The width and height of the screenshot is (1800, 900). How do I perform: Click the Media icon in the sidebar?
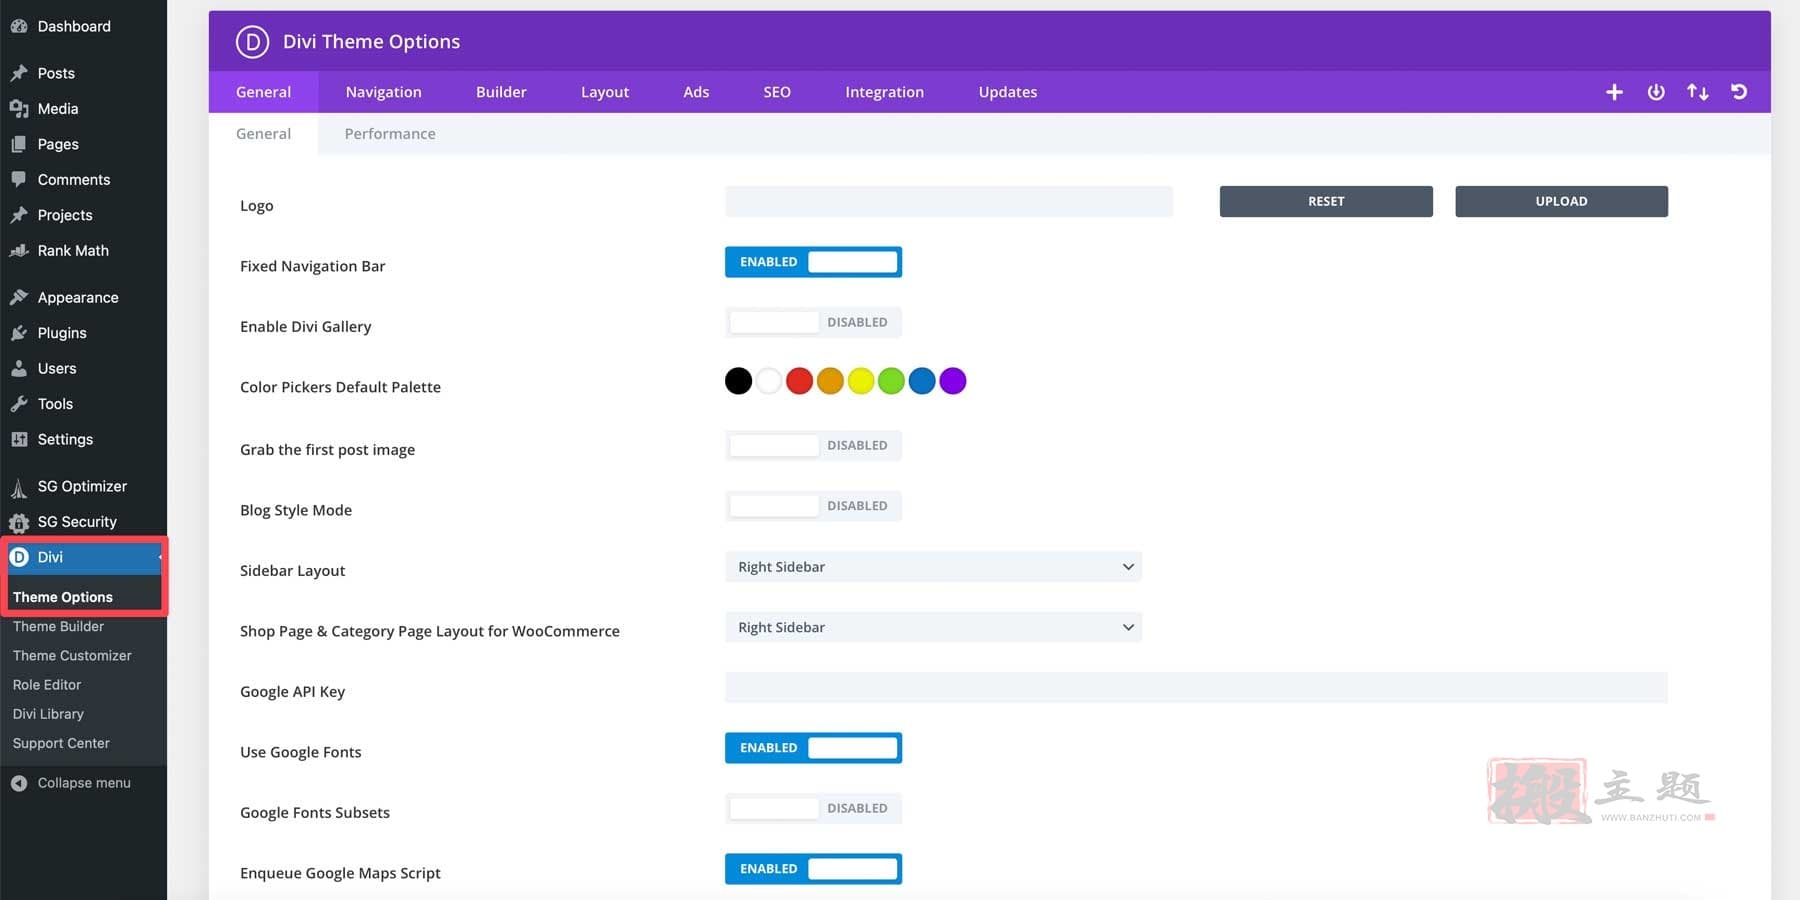[x=19, y=108]
